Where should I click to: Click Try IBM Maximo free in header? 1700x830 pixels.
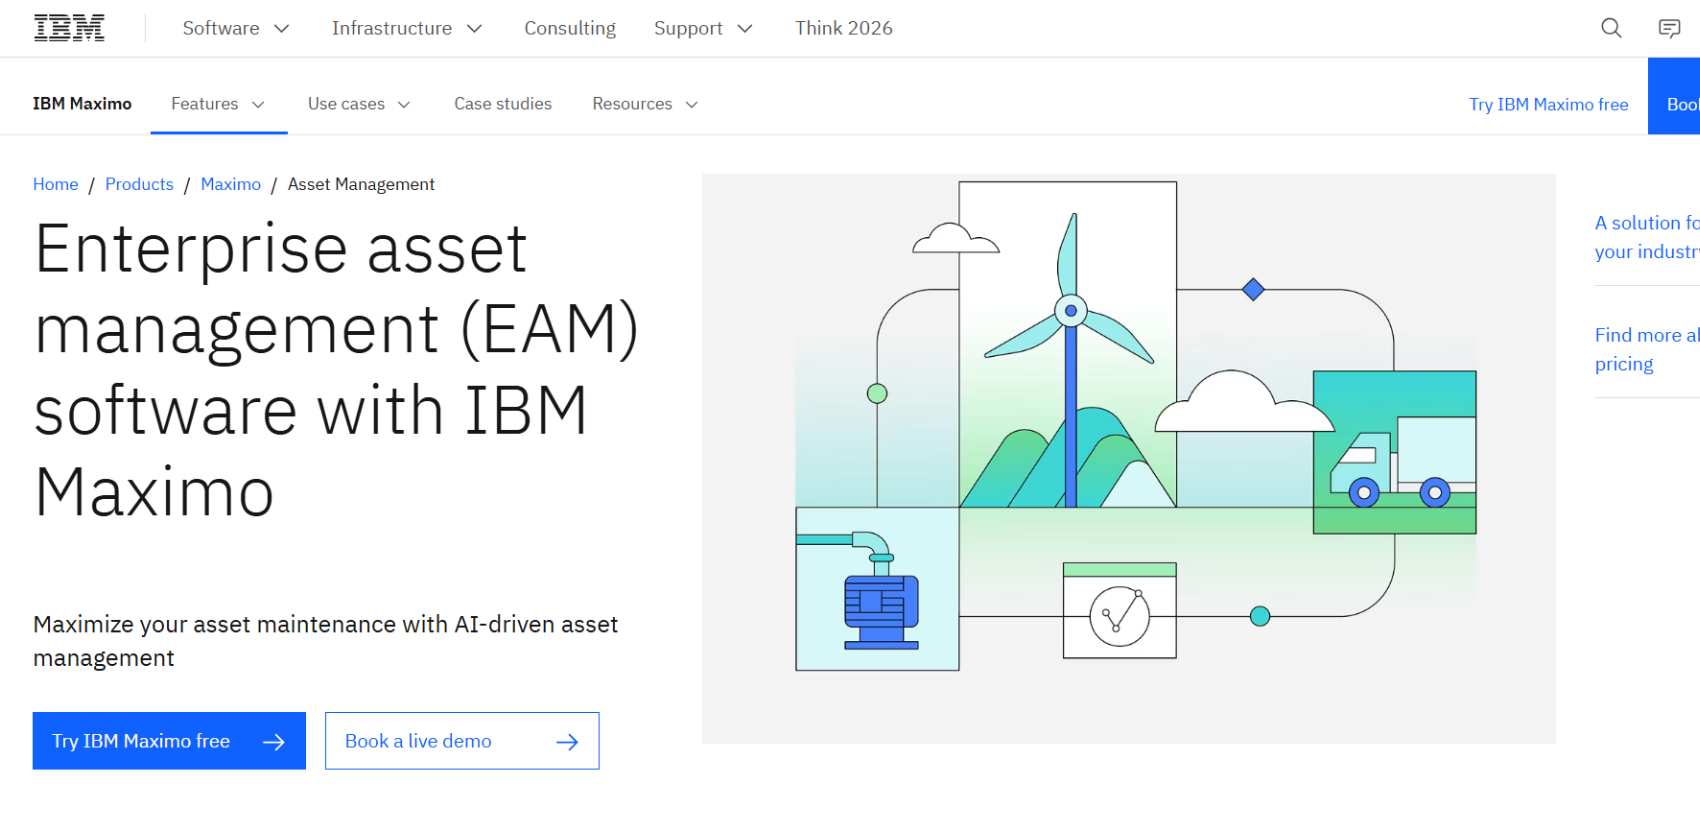(1548, 104)
